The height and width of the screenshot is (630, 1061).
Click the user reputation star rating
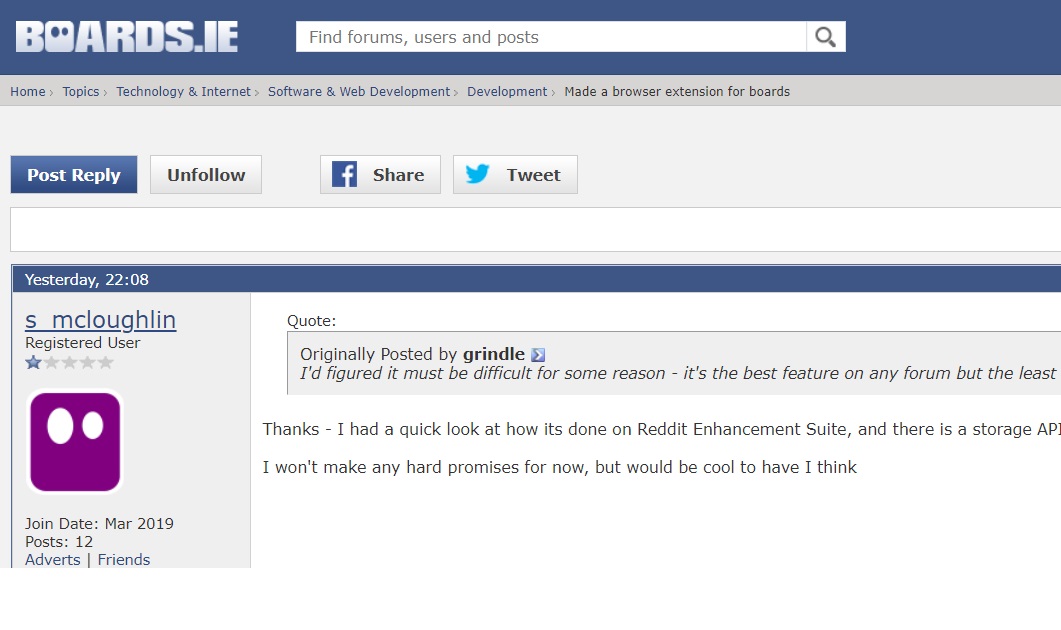69,363
